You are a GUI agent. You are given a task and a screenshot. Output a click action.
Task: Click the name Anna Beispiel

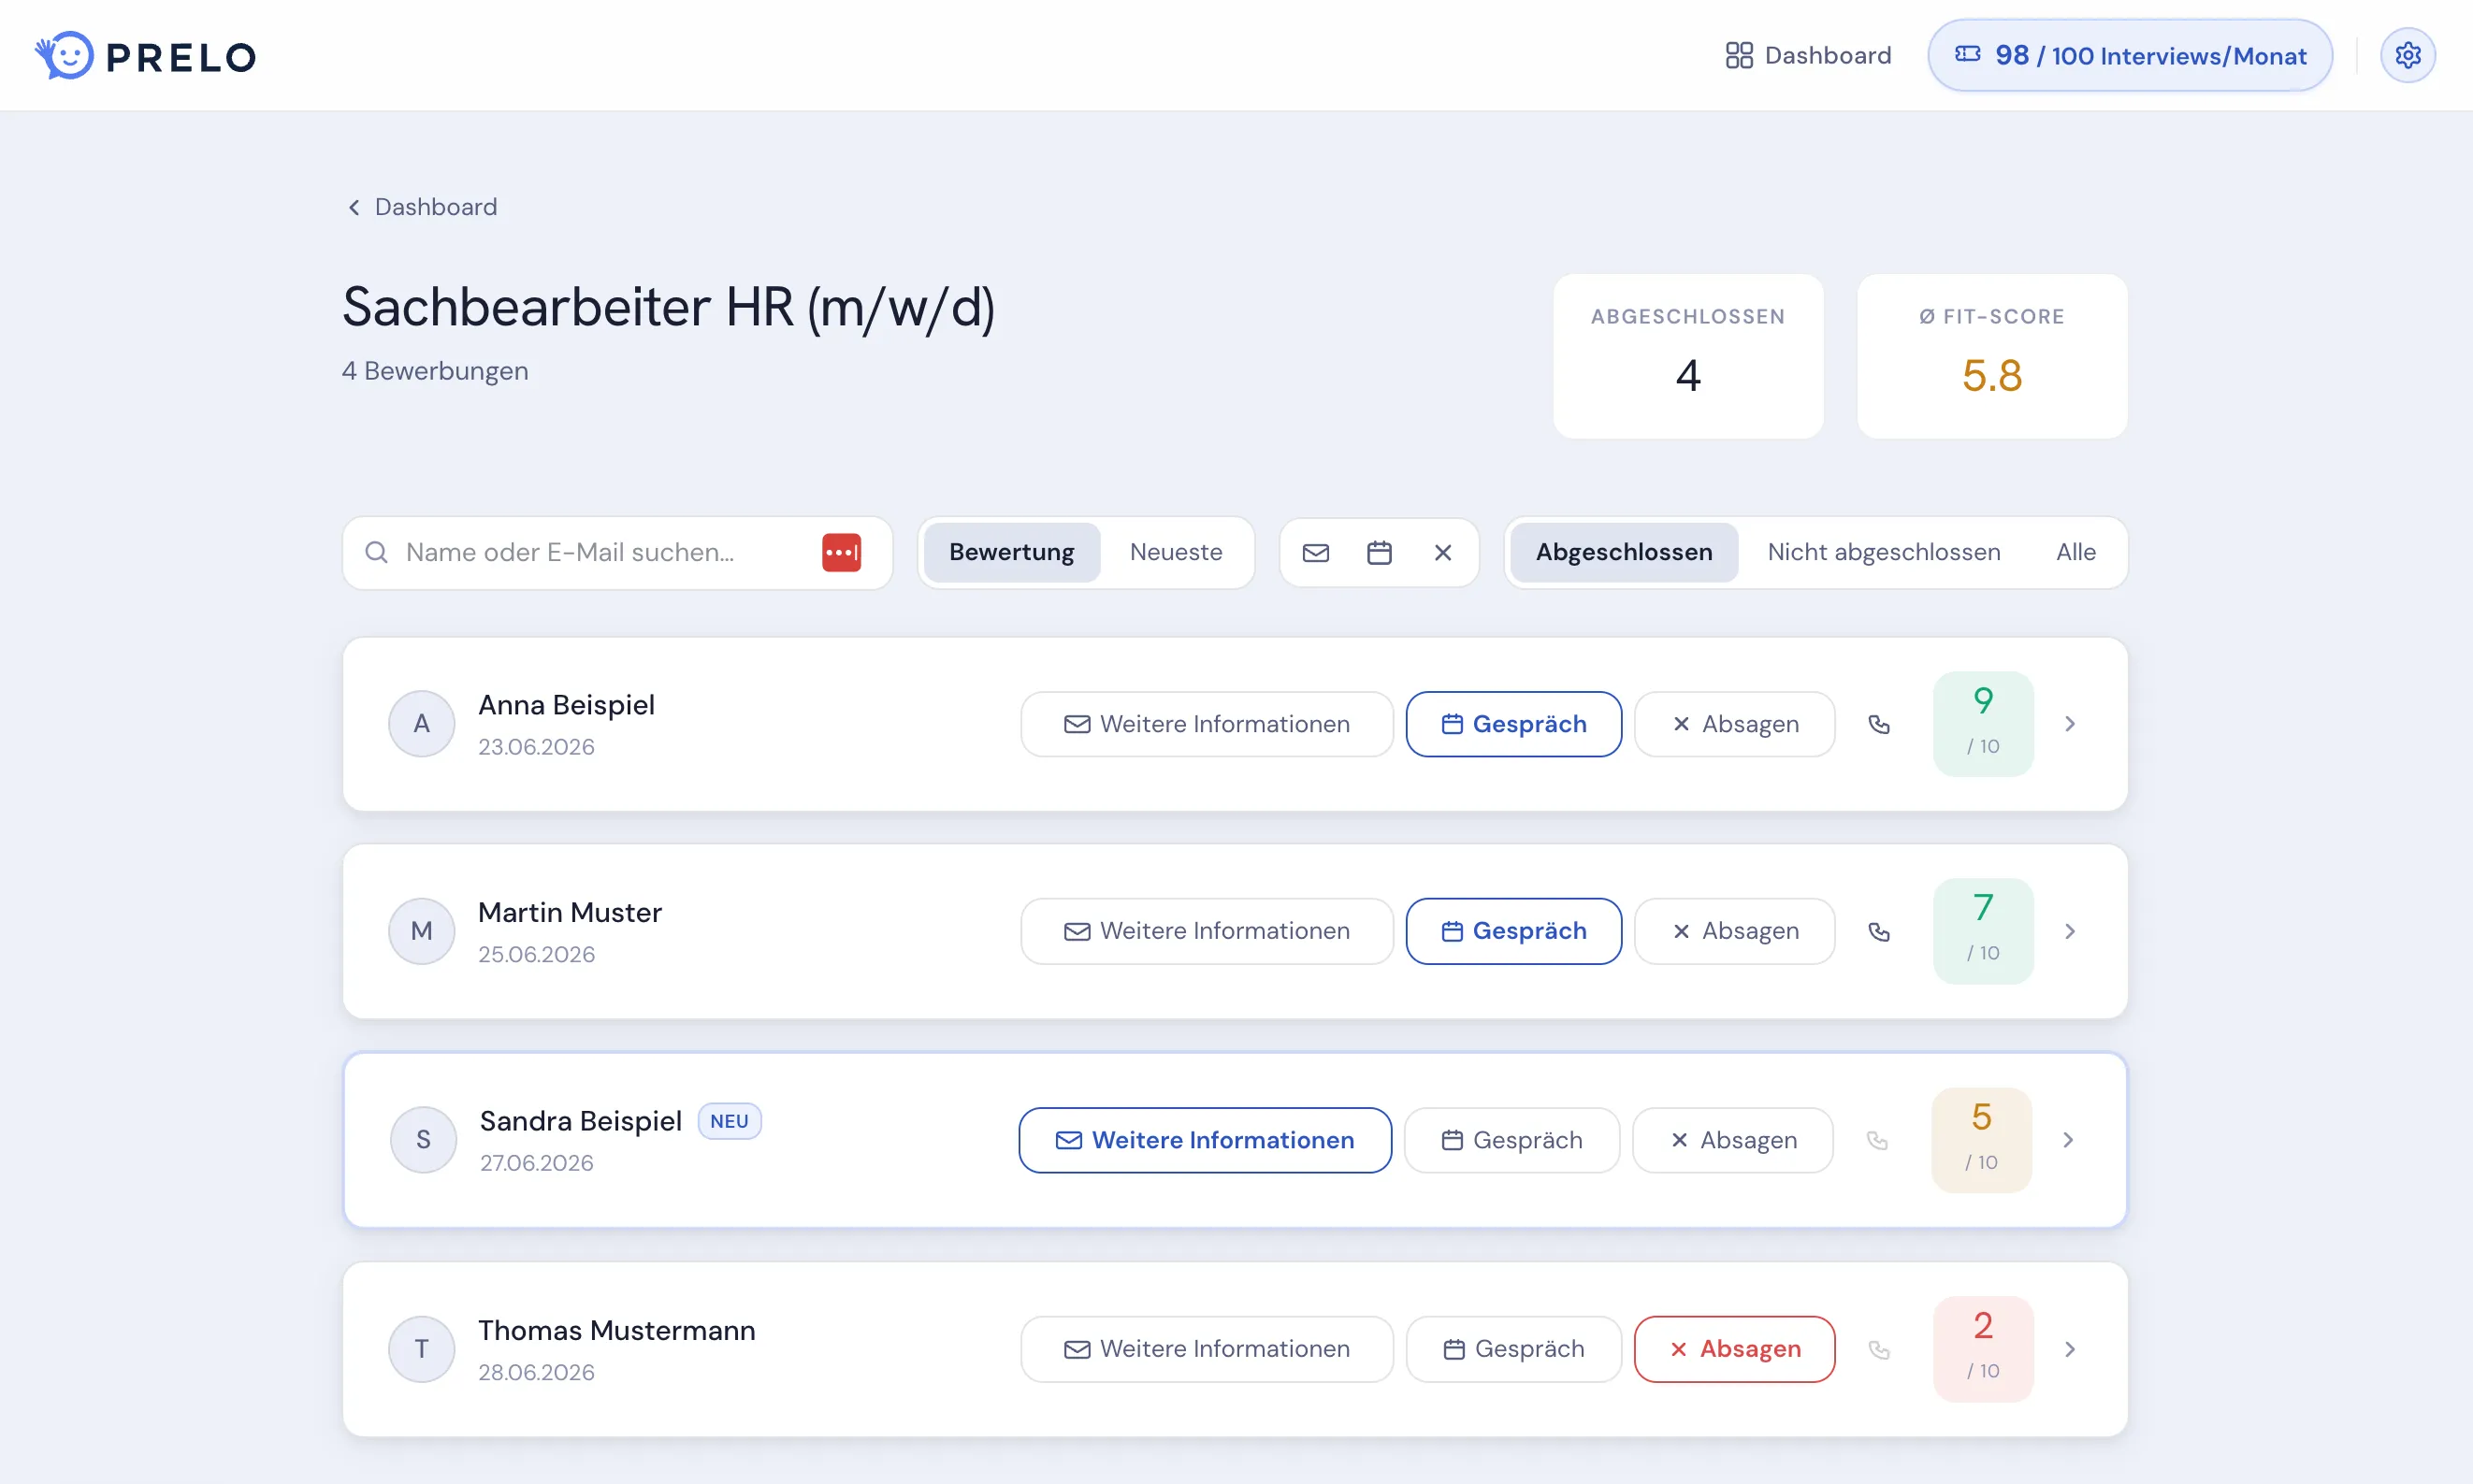pyautogui.click(x=566, y=705)
